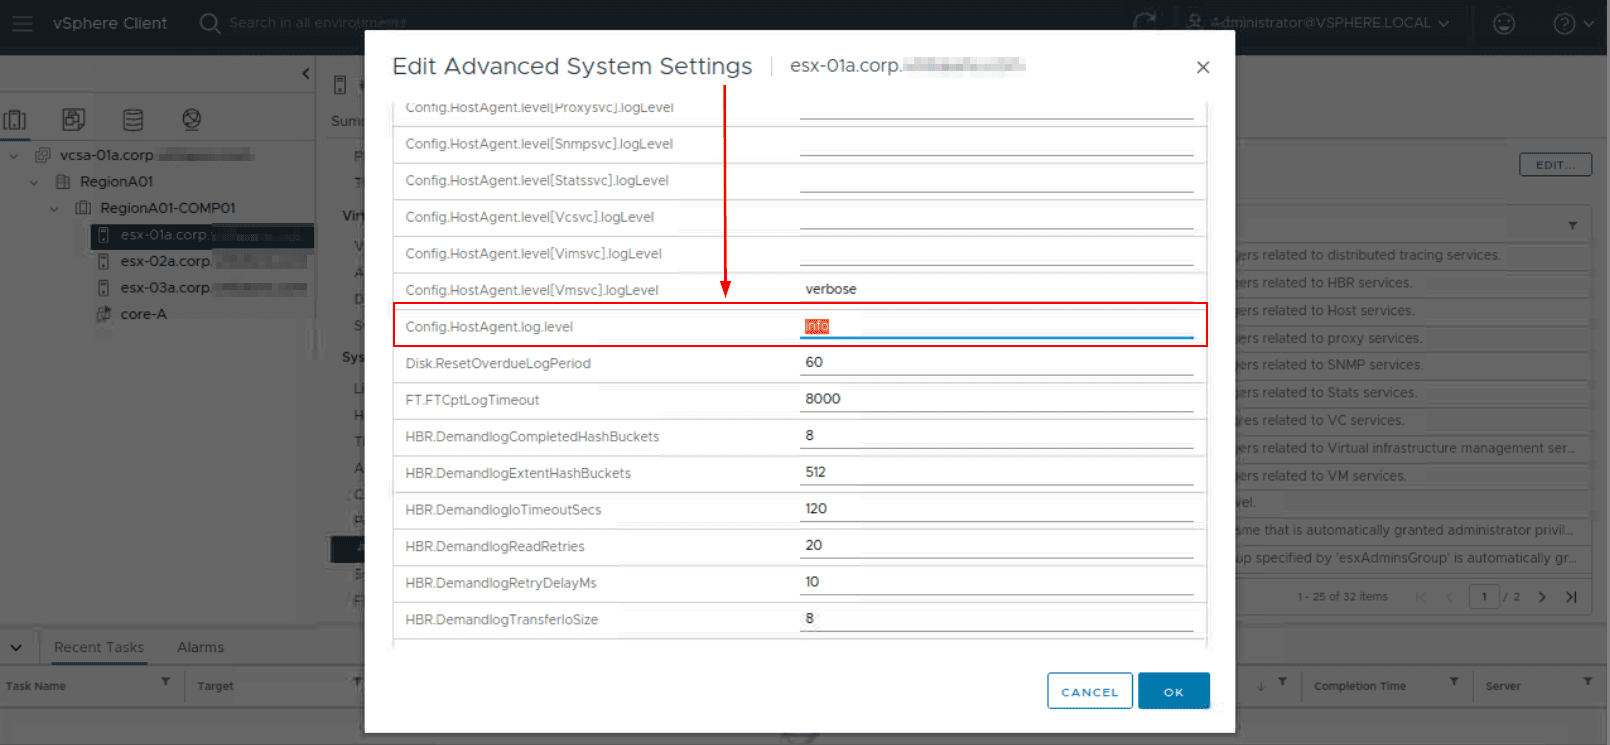The width and height of the screenshot is (1610, 745).
Task: Switch to Alarms tab
Action: pyautogui.click(x=200, y=647)
